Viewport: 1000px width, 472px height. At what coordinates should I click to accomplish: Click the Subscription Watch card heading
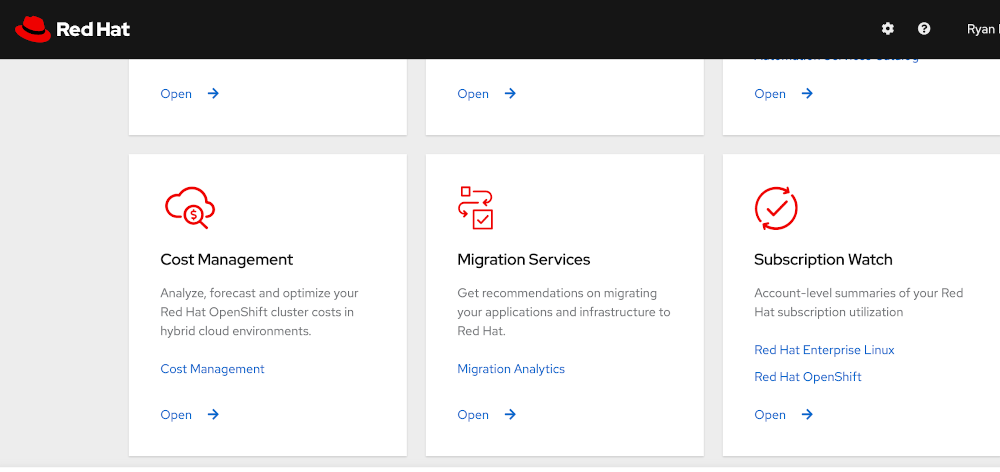click(x=823, y=260)
